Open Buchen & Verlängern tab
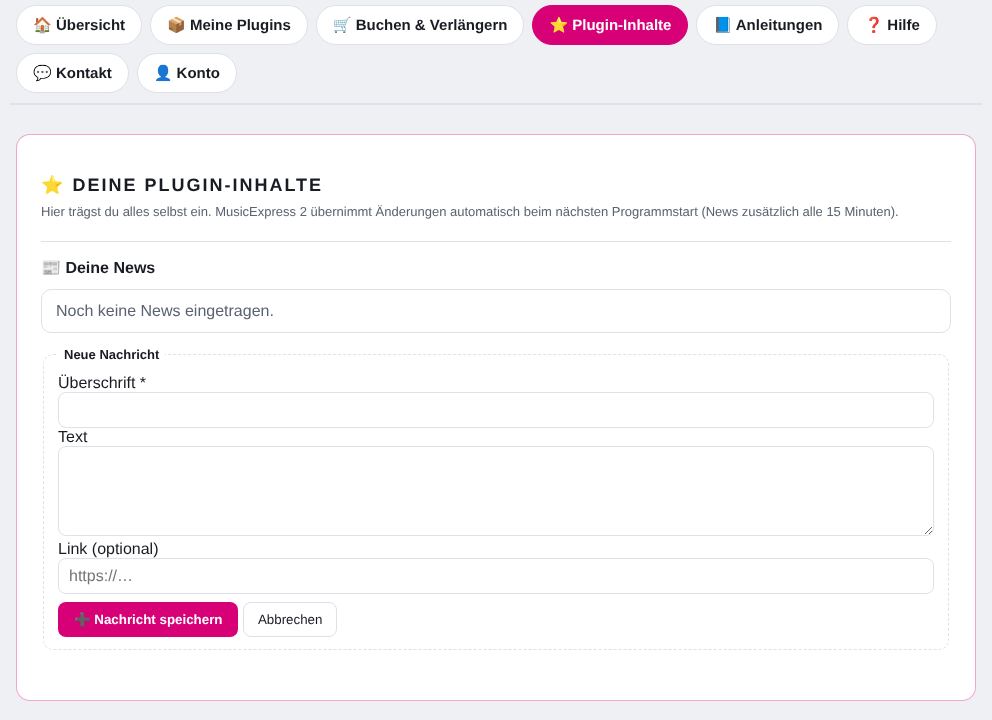This screenshot has width=992, height=720. click(x=420, y=25)
